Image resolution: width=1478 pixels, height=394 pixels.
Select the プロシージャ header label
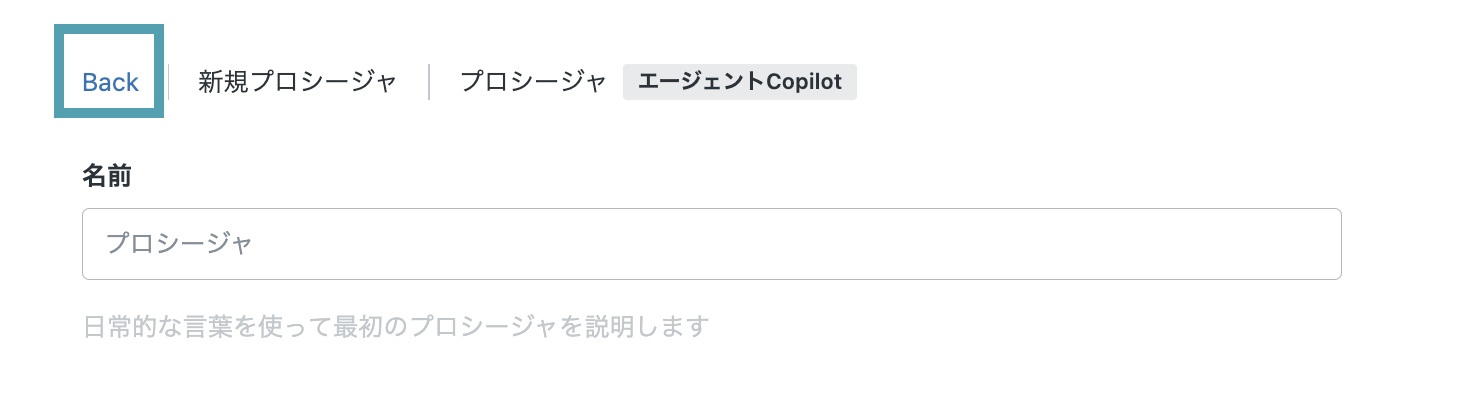[x=533, y=82]
